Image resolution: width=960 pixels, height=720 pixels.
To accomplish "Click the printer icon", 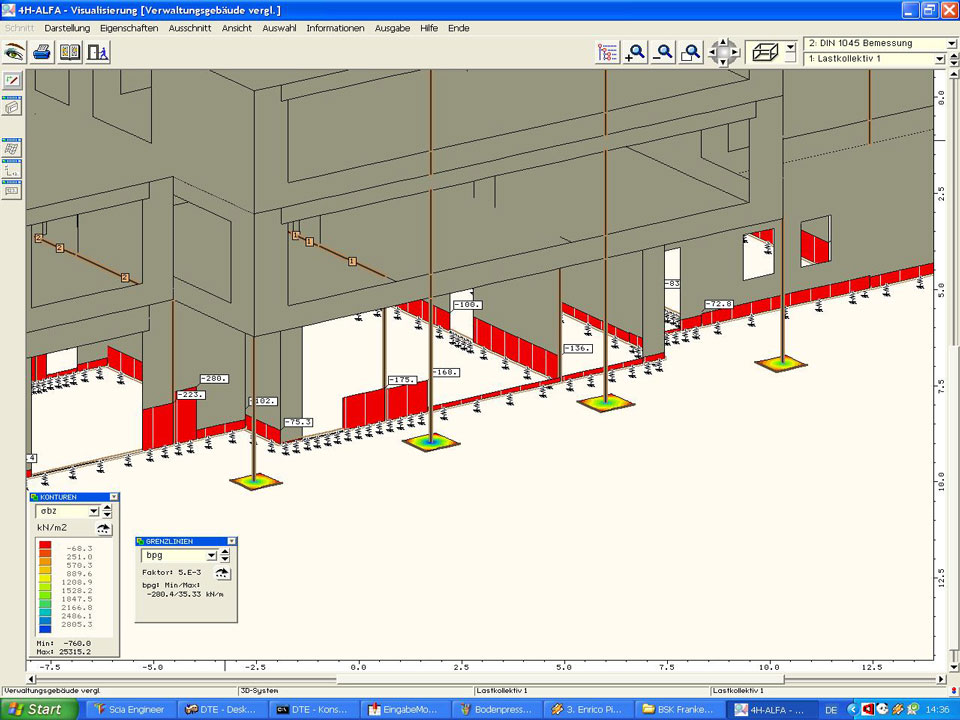I will click(x=42, y=52).
